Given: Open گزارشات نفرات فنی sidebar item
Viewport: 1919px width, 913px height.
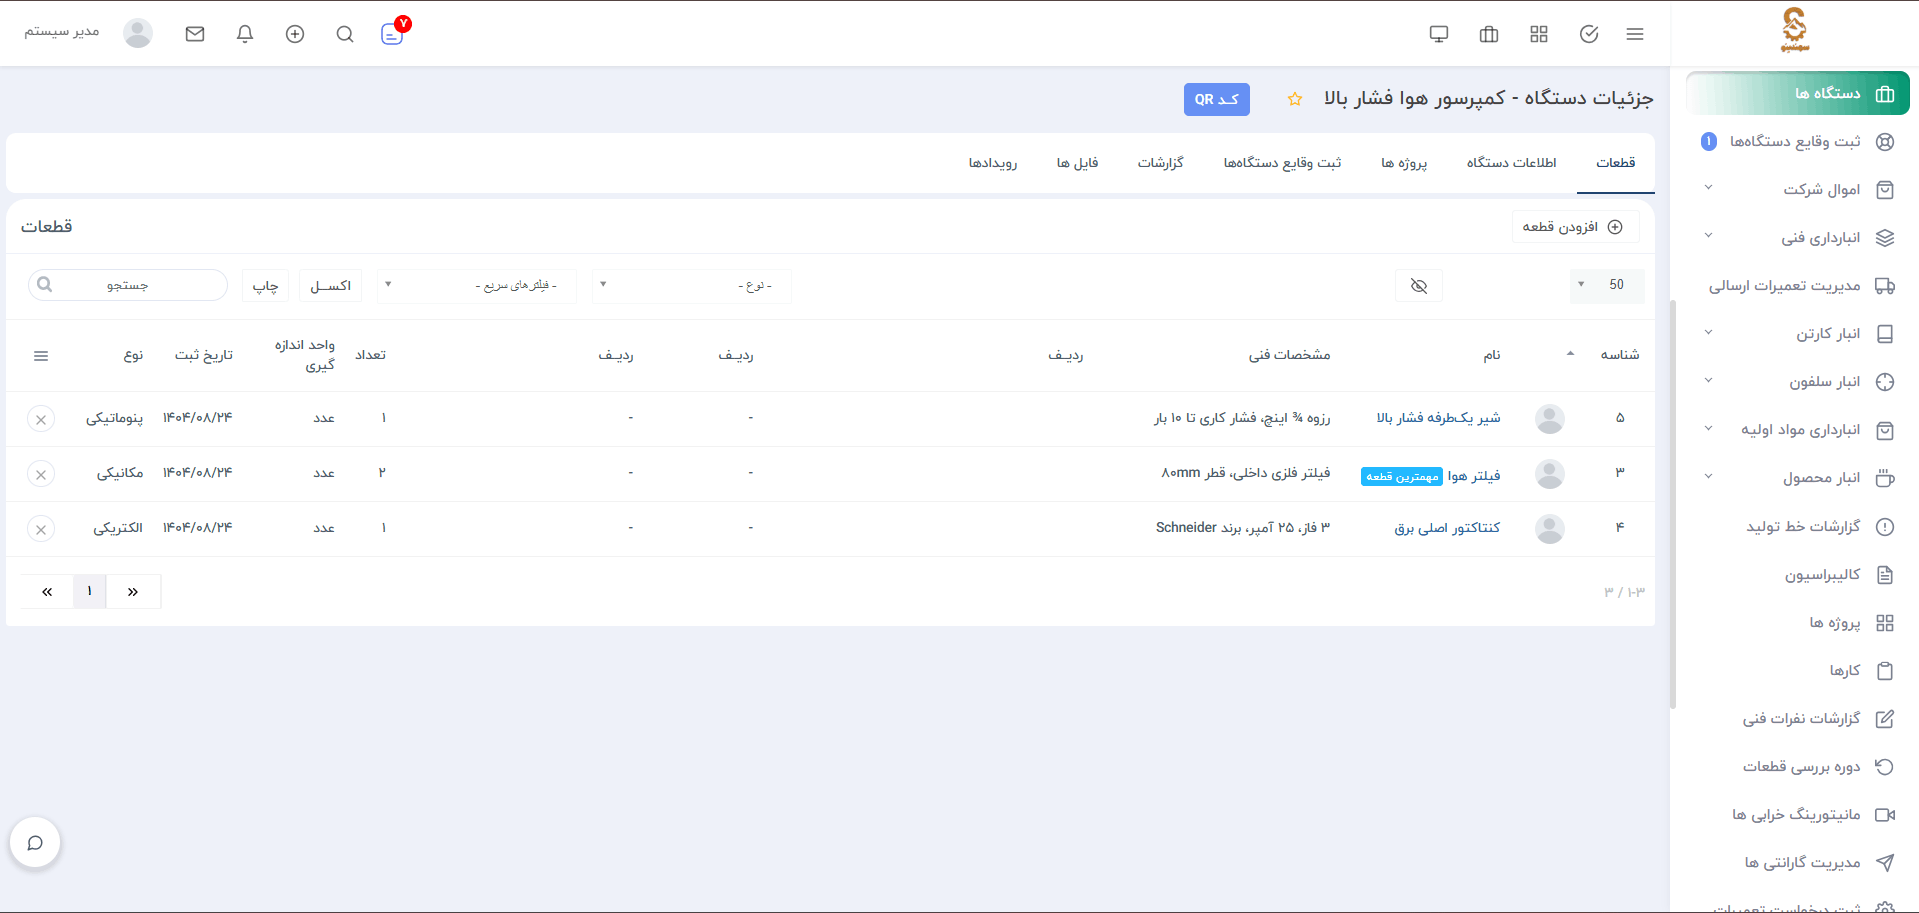Looking at the screenshot, I should pyautogui.click(x=1798, y=718).
